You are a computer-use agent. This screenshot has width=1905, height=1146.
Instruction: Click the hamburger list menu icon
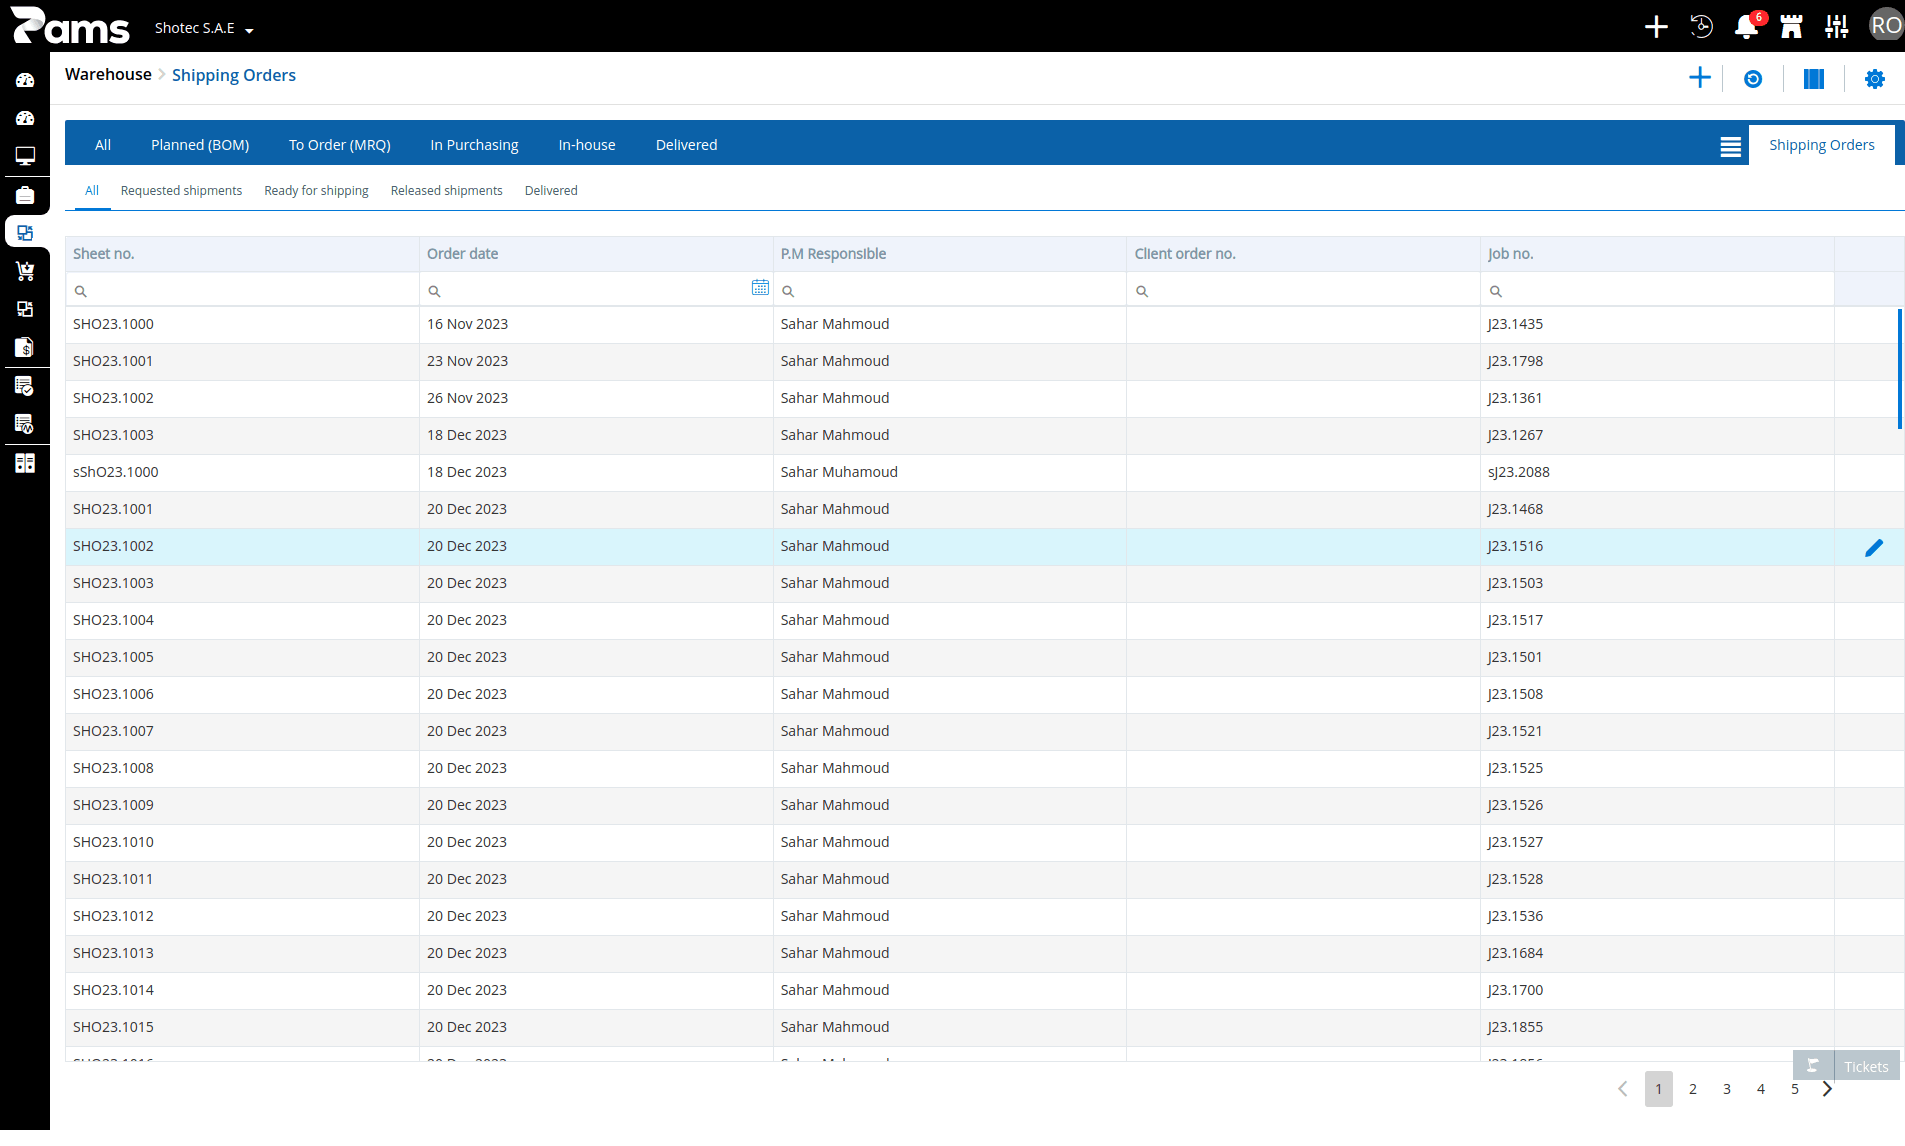1730,147
